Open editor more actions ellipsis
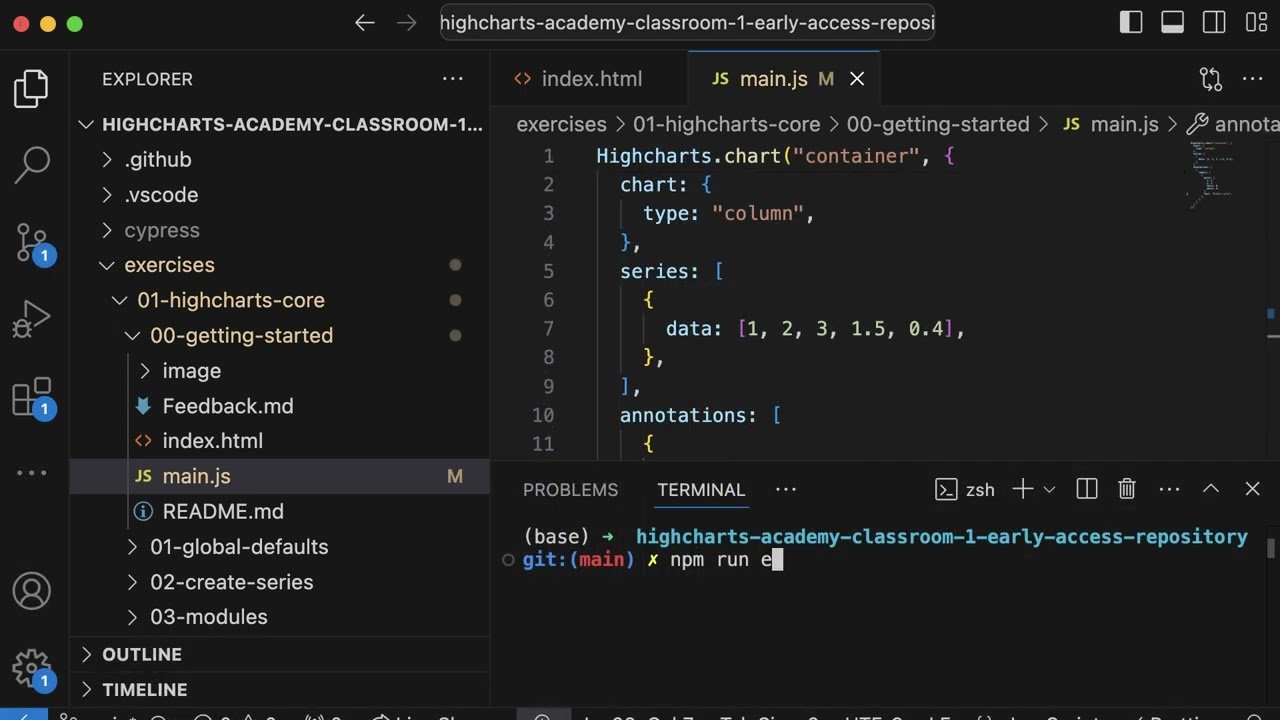Screen dimensions: 1280x720 [x=1253, y=79]
